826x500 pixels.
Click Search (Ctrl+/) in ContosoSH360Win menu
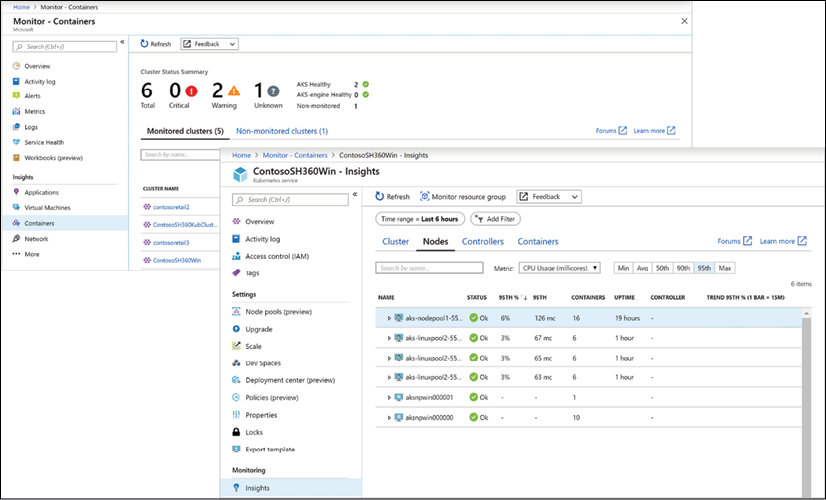coord(290,200)
